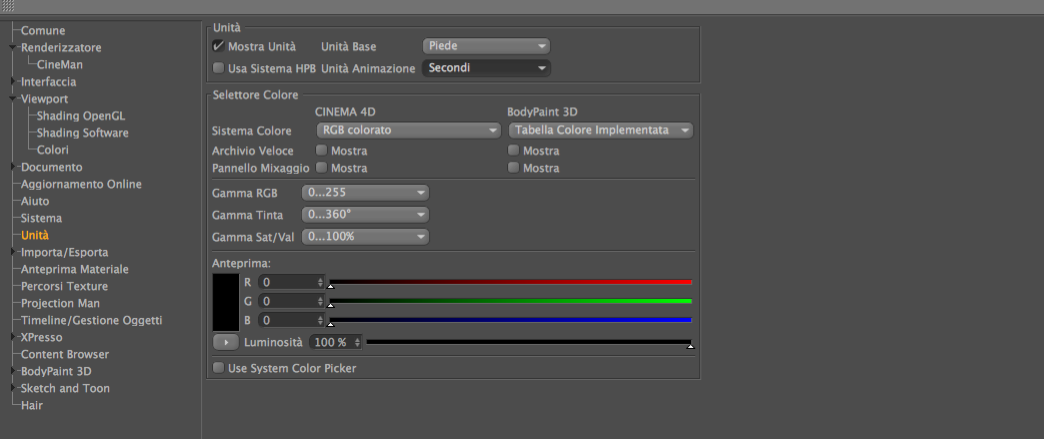Screen dimensions: 1044x439
Task: Select Sketch and Toon in the sidebar
Action: coord(65,388)
